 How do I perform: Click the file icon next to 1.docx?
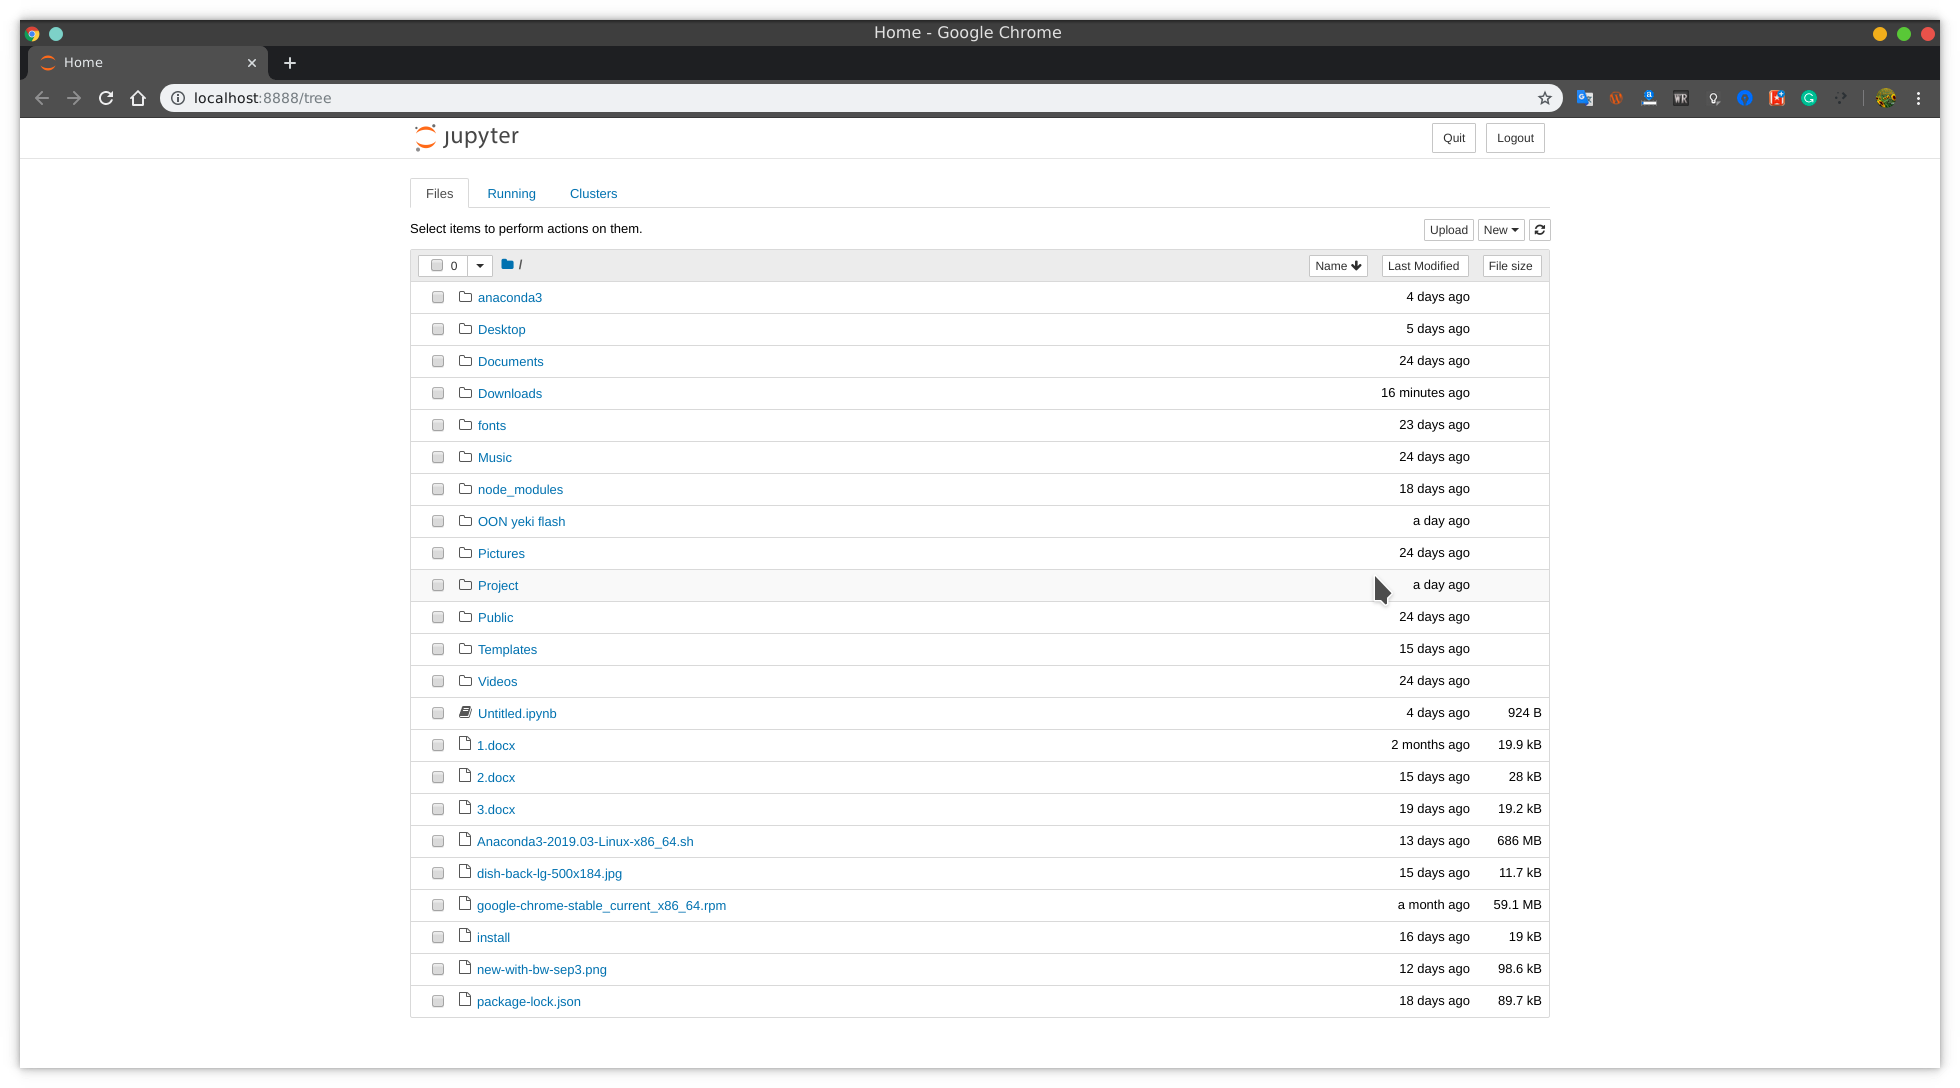click(x=465, y=744)
